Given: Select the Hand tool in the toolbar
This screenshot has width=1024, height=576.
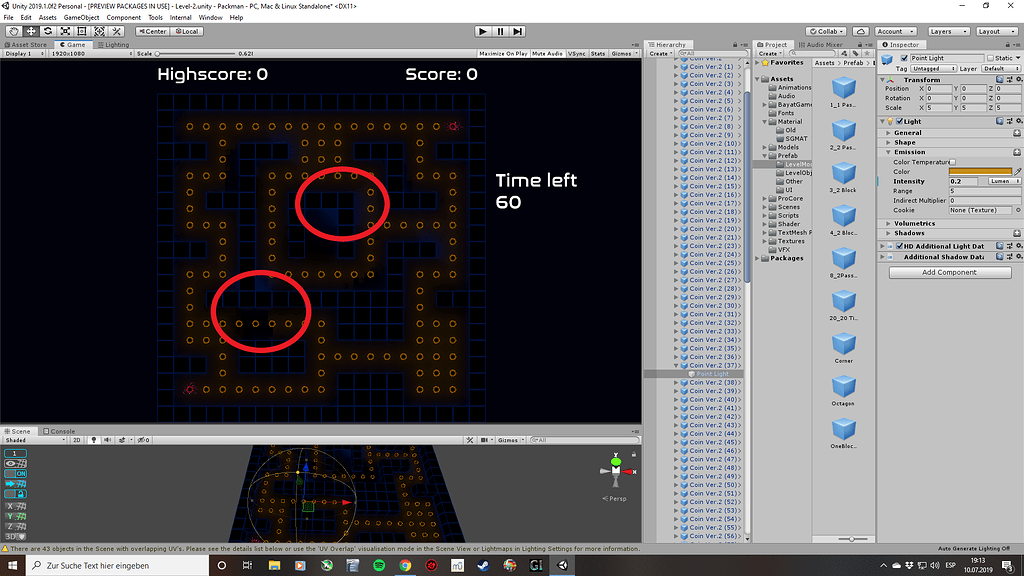Looking at the screenshot, I should 13,31.
